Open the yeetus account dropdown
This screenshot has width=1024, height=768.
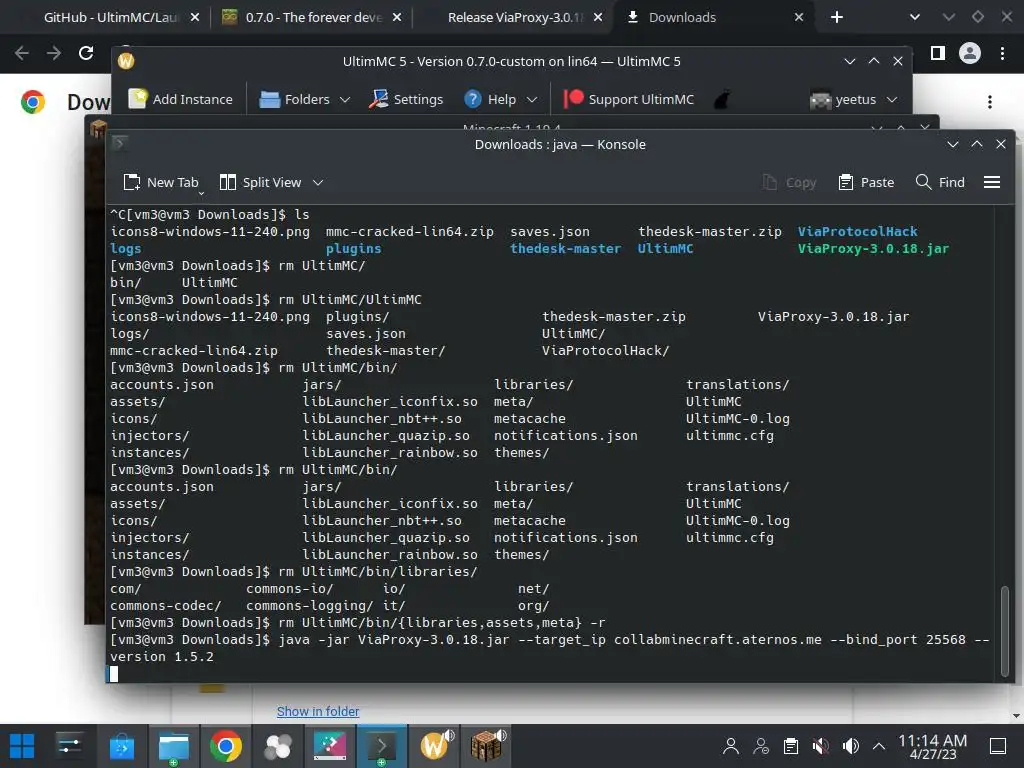[853, 99]
